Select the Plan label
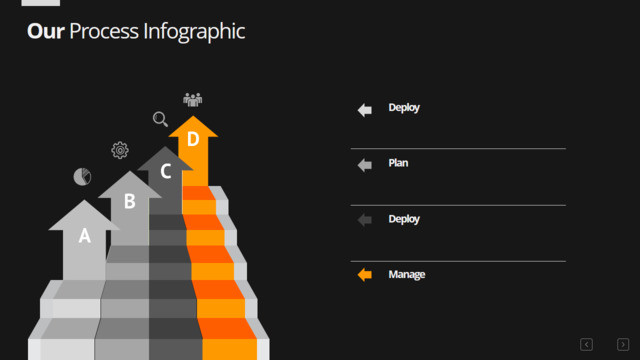This screenshot has height=360, width=640. [398, 163]
